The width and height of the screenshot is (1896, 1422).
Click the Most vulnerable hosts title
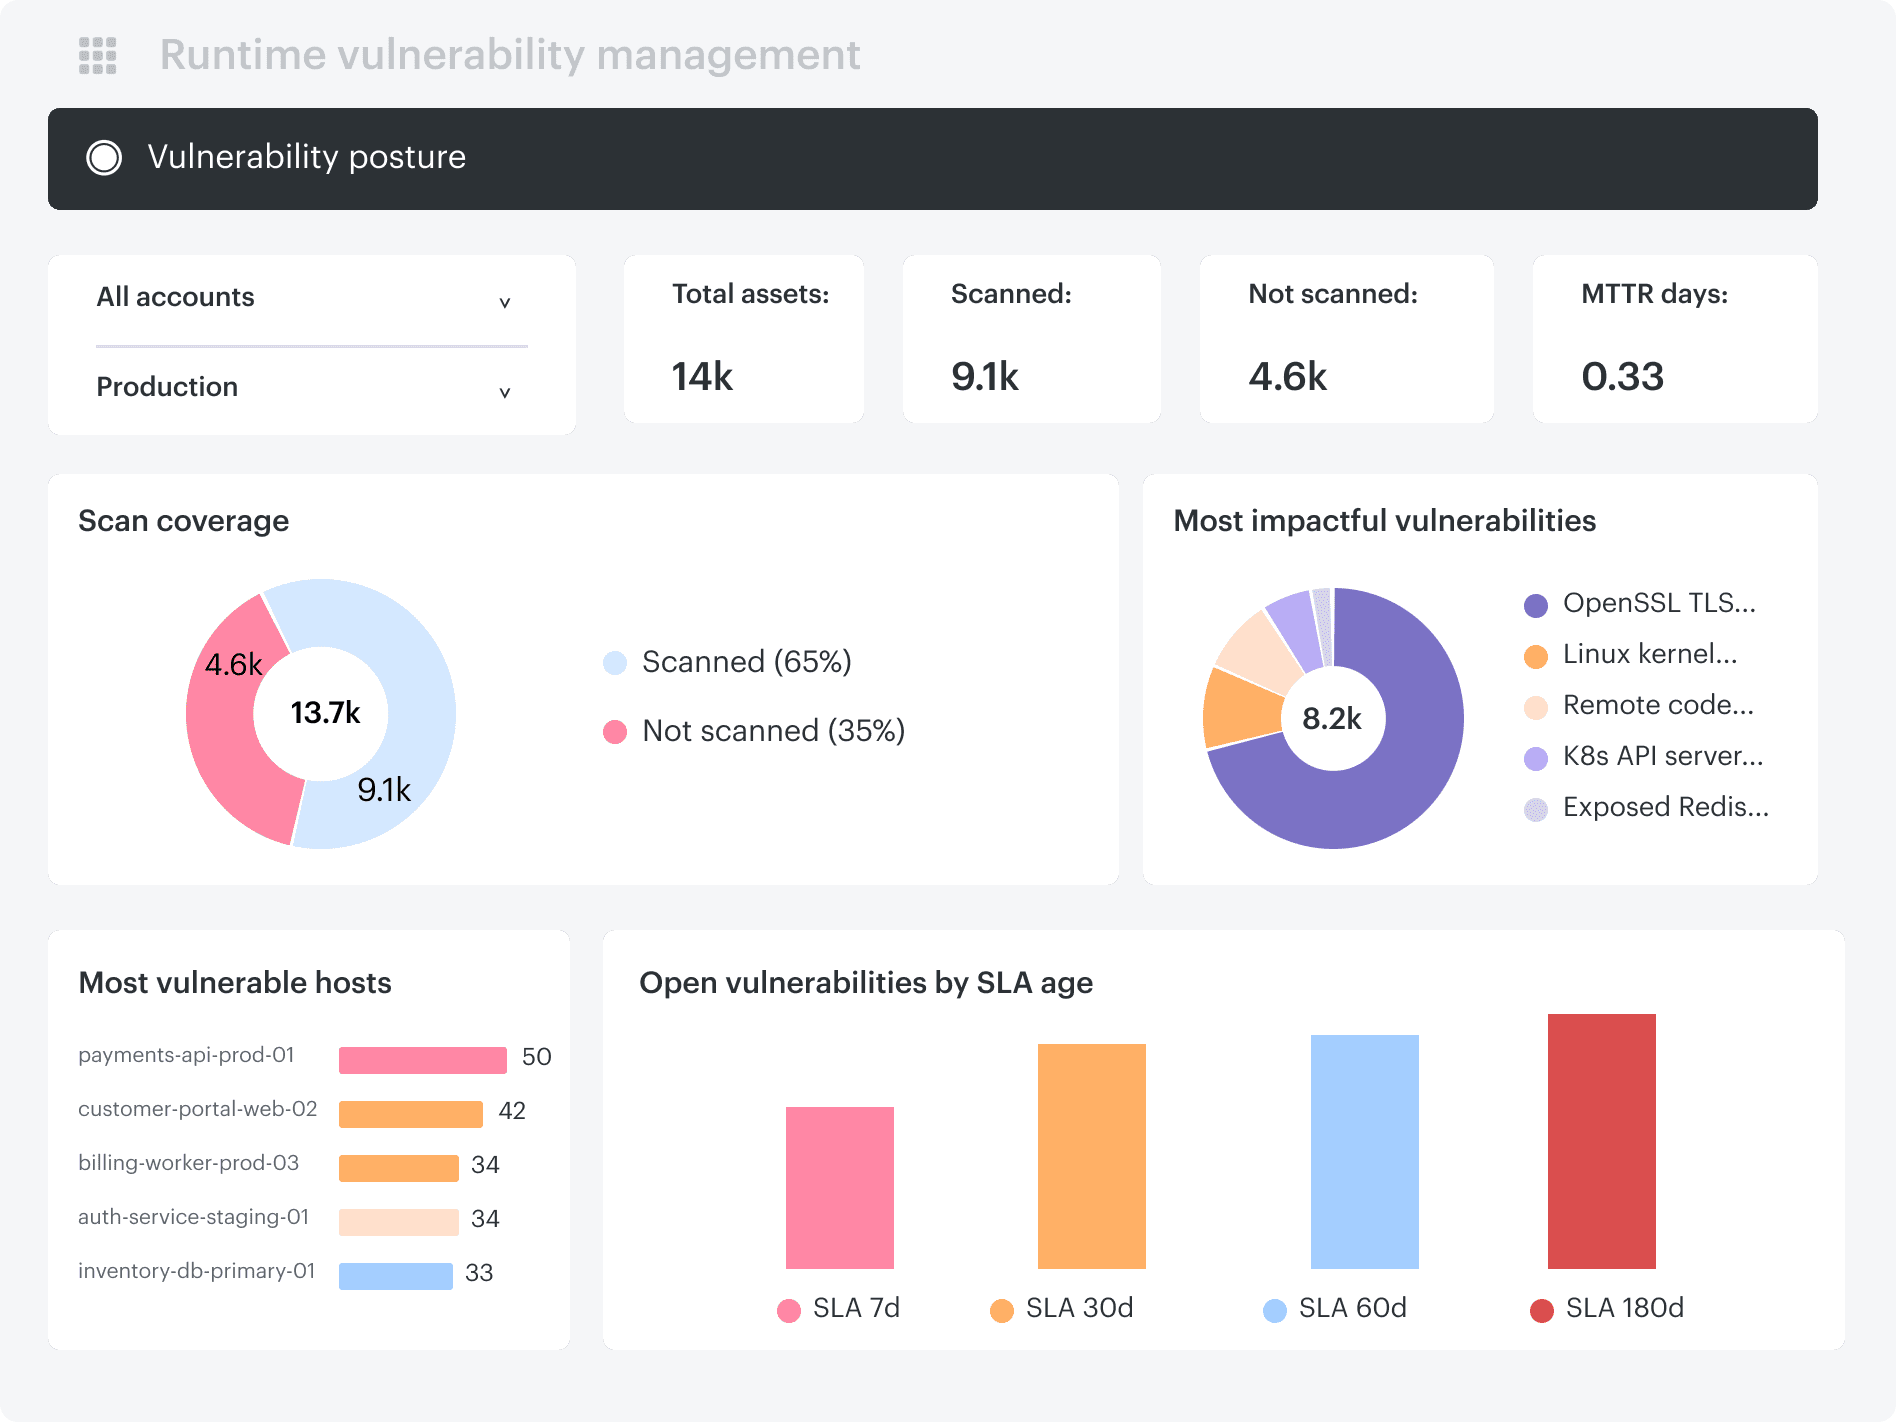point(235,983)
